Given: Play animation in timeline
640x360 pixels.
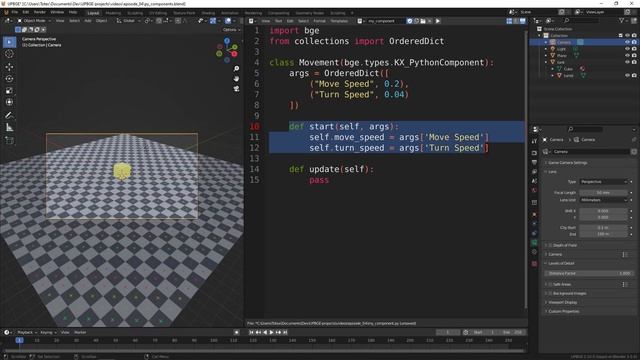Looking at the screenshot, I should point(271,332).
